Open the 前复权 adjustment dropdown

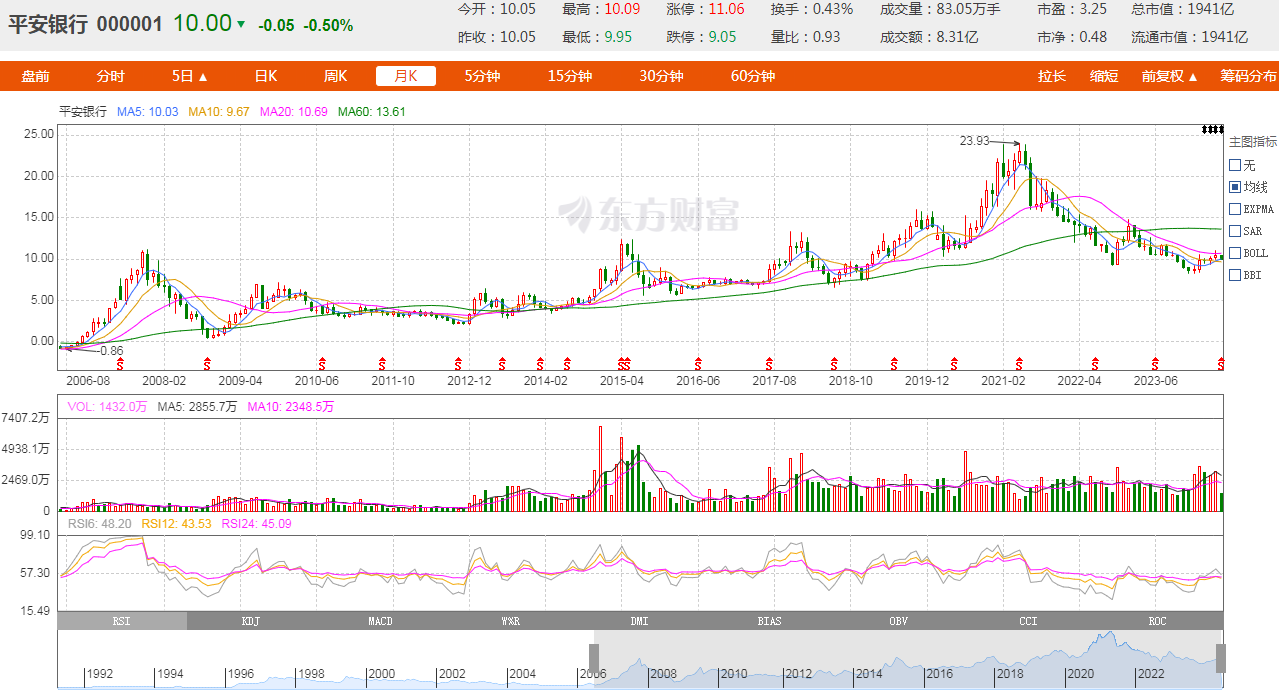[1170, 76]
